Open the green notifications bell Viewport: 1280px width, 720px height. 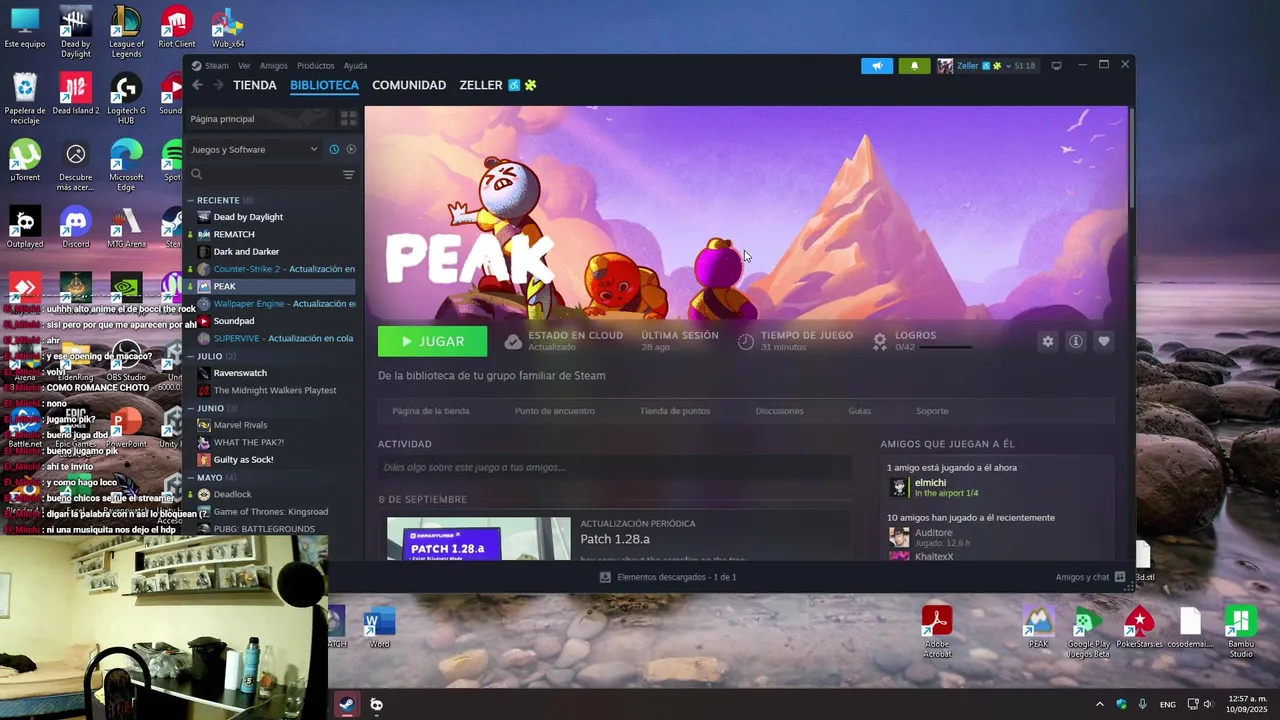coord(914,66)
